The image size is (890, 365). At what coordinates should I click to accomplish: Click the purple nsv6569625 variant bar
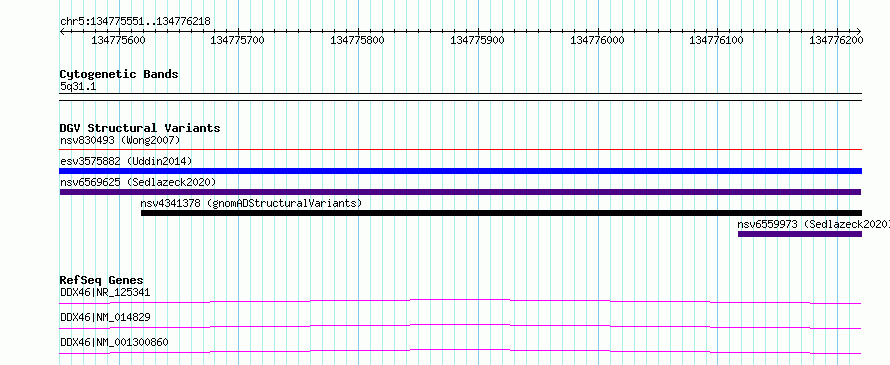click(460, 192)
